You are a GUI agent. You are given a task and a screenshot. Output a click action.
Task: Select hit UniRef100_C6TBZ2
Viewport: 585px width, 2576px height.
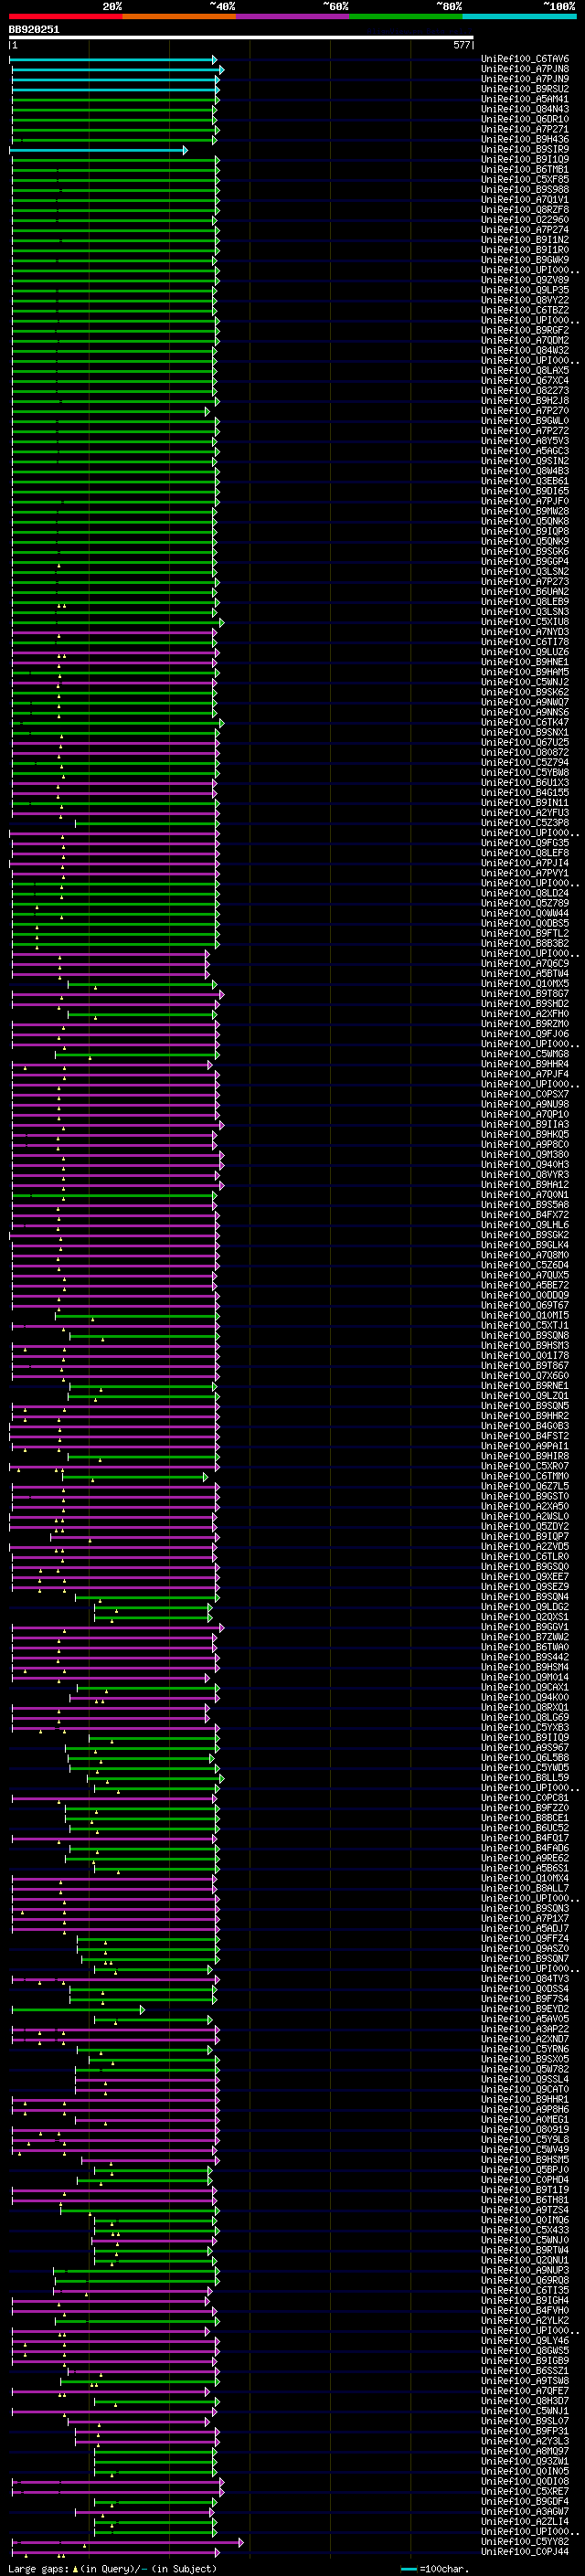click(x=525, y=310)
